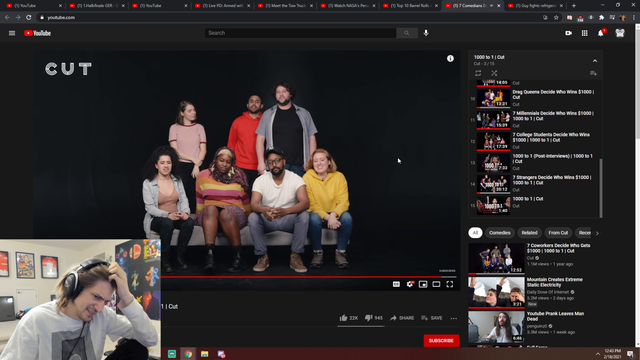Open the YouTube apps grid

pyautogui.click(x=584, y=33)
